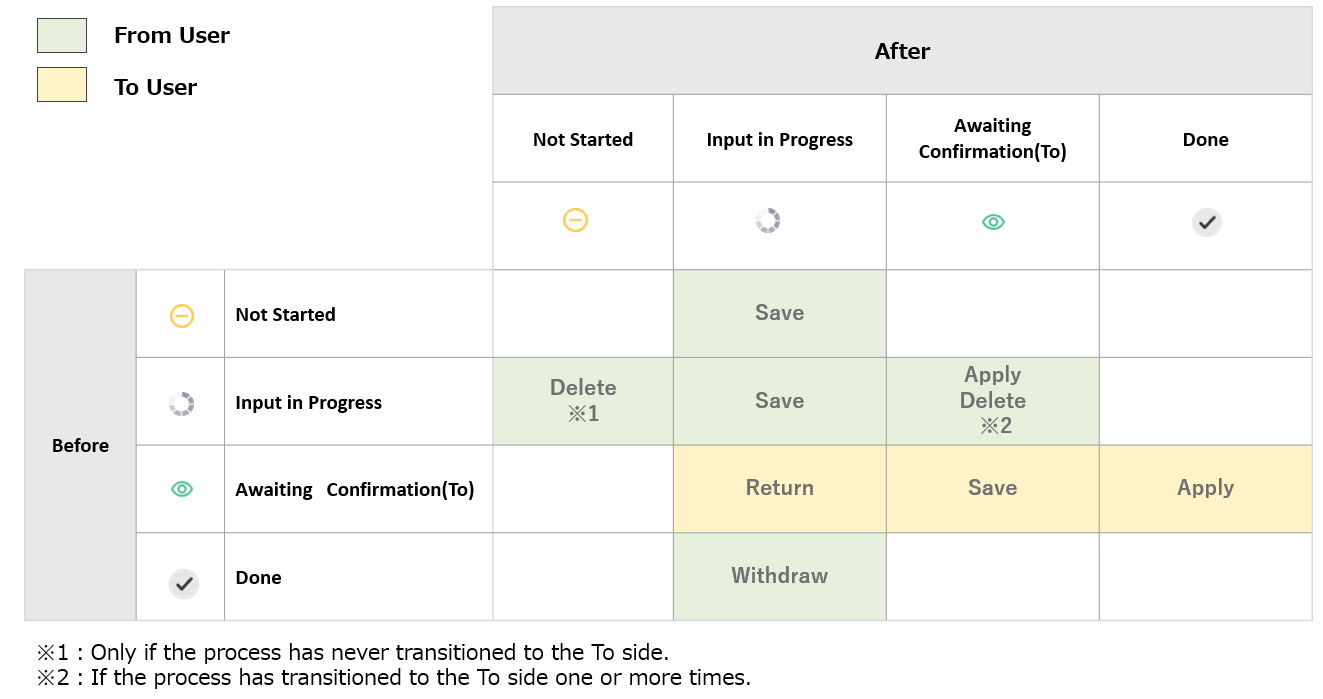
Task: Click the Save cell in Not Started row
Action: point(780,313)
